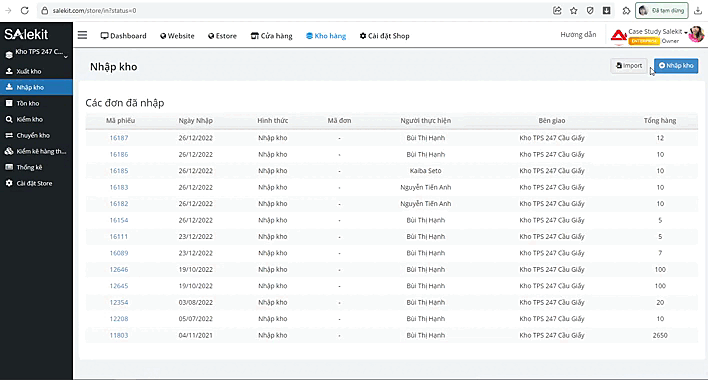Reload the page with browser refresh icon
Viewport: 708px width, 380px height.
pos(24,10)
